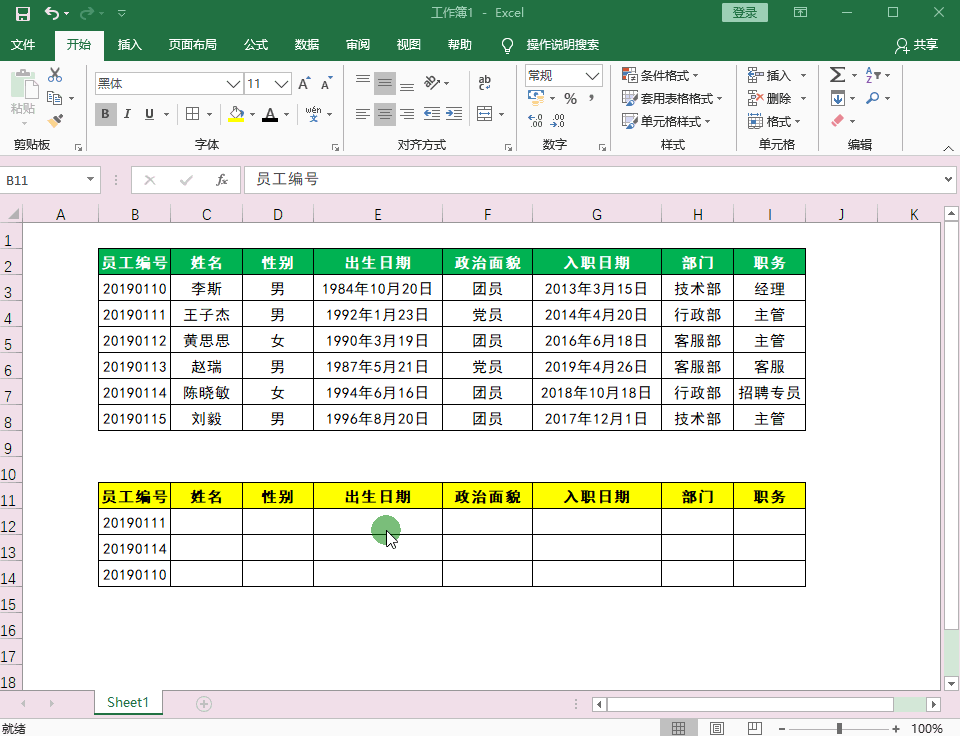The image size is (960, 736).
Task: Select the Format Painter (格式刷) tool
Action: 55,120
